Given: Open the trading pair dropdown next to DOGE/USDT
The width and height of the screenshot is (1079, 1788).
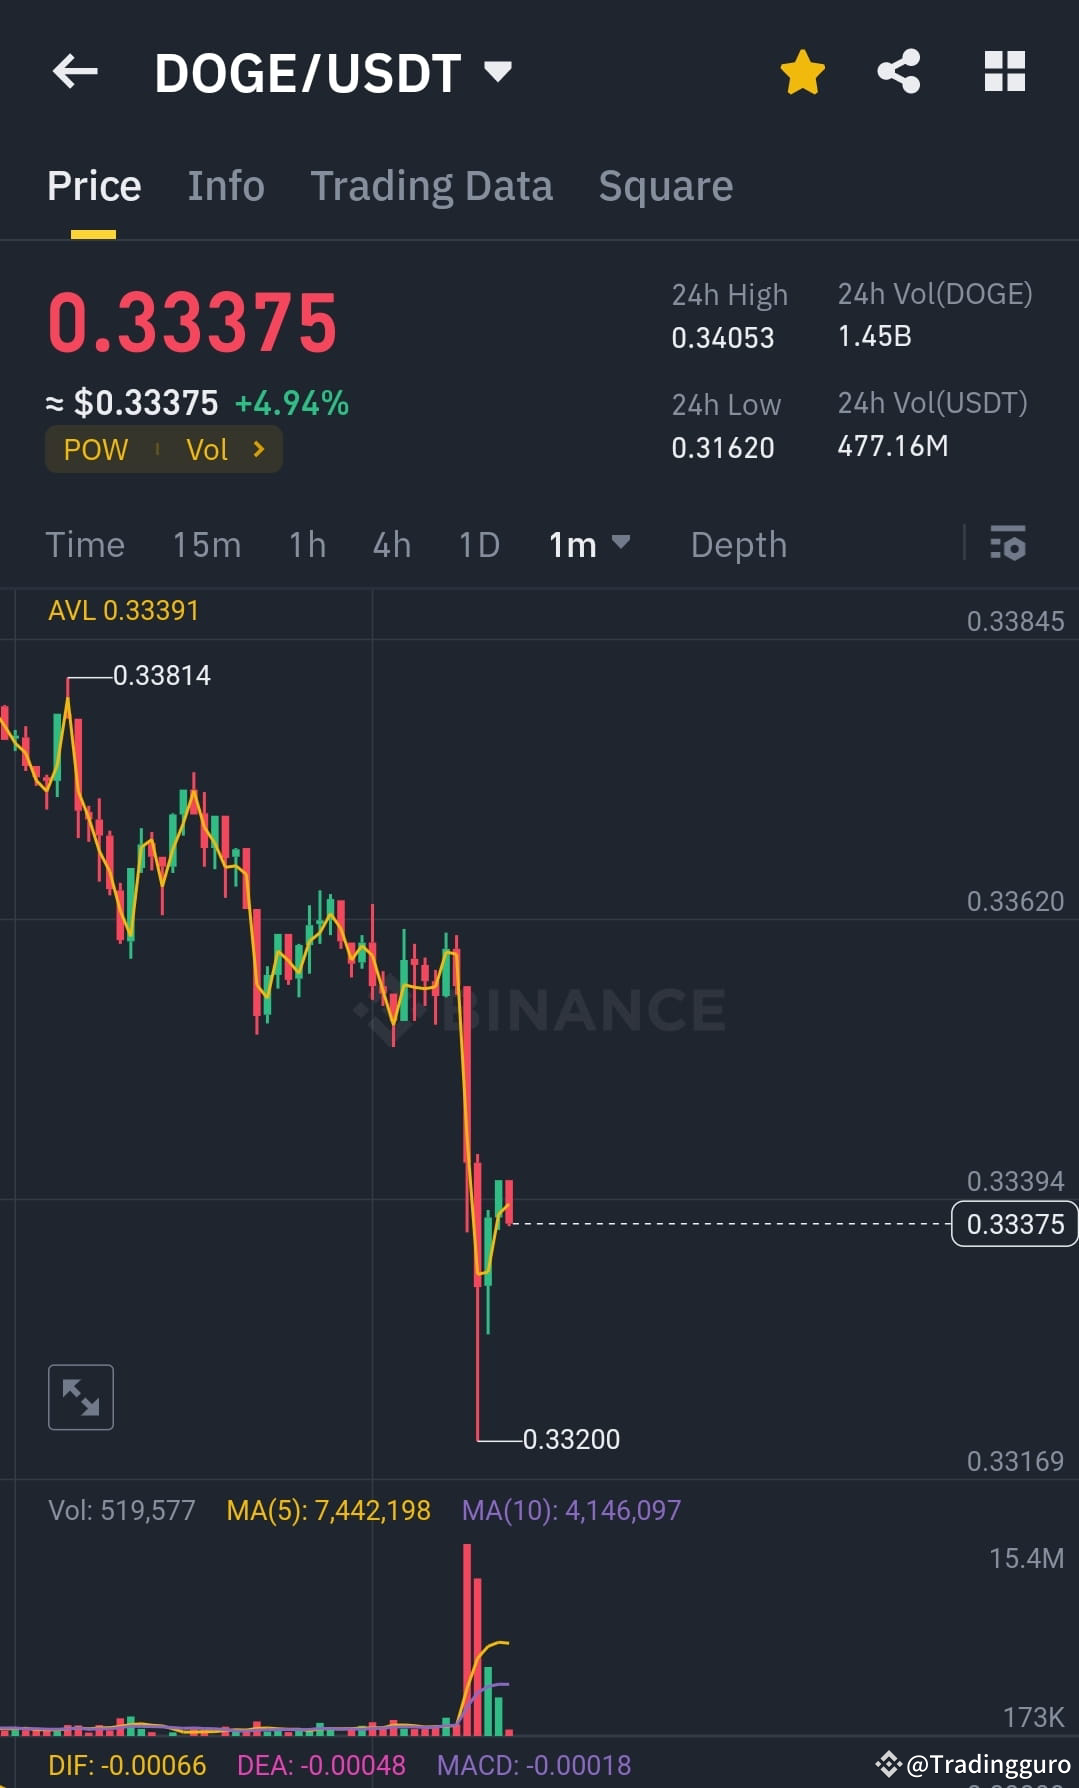Looking at the screenshot, I should coord(497,71).
